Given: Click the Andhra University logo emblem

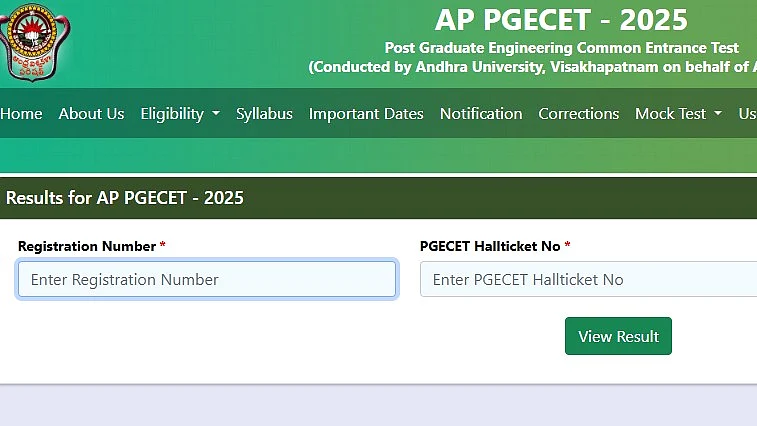Looking at the screenshot, I should (34, 42).
